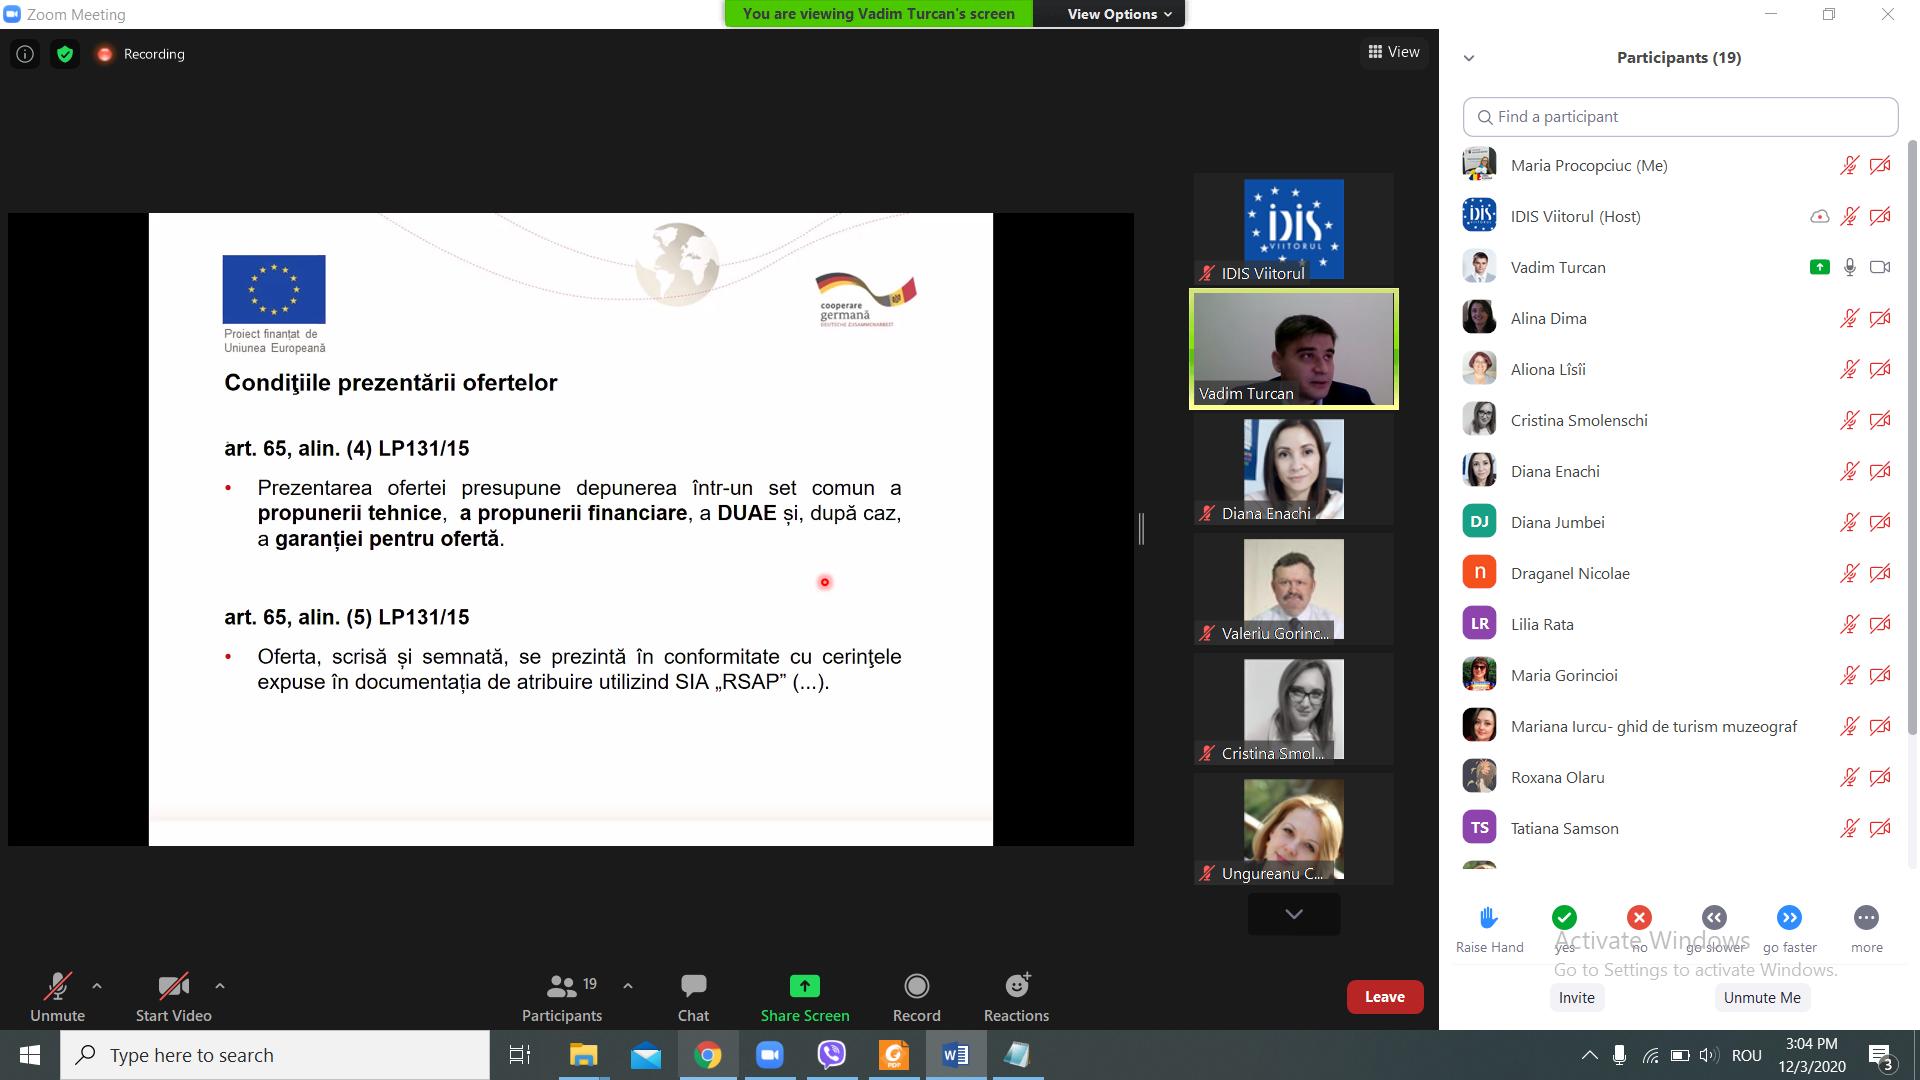Screen dimensions: 1920x1080
Task: Expand video options arrow next to Start Video
Action: pyautogui.click(x=220, y=986)
